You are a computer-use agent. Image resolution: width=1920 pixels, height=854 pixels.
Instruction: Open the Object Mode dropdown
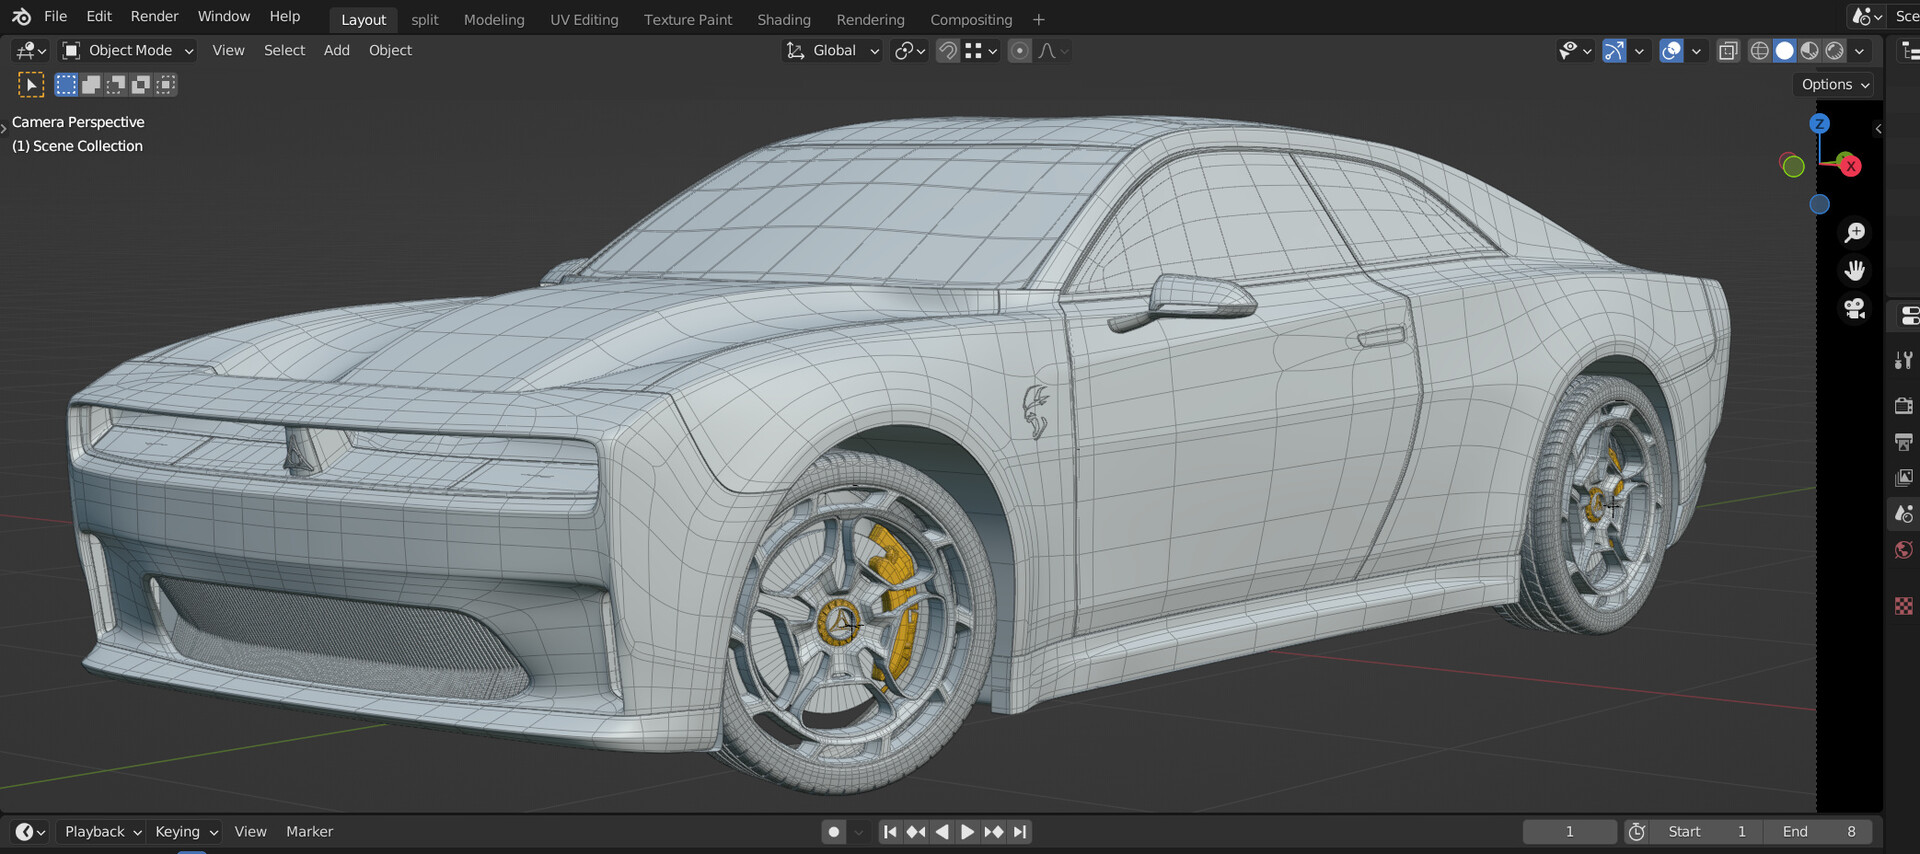(x=128, y=51)
